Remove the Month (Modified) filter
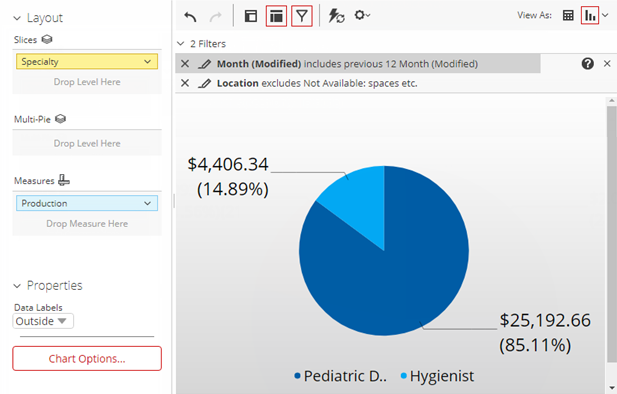The width and height of the screenshot is (617, 394). pyautogui.click(x=185, y=63)
